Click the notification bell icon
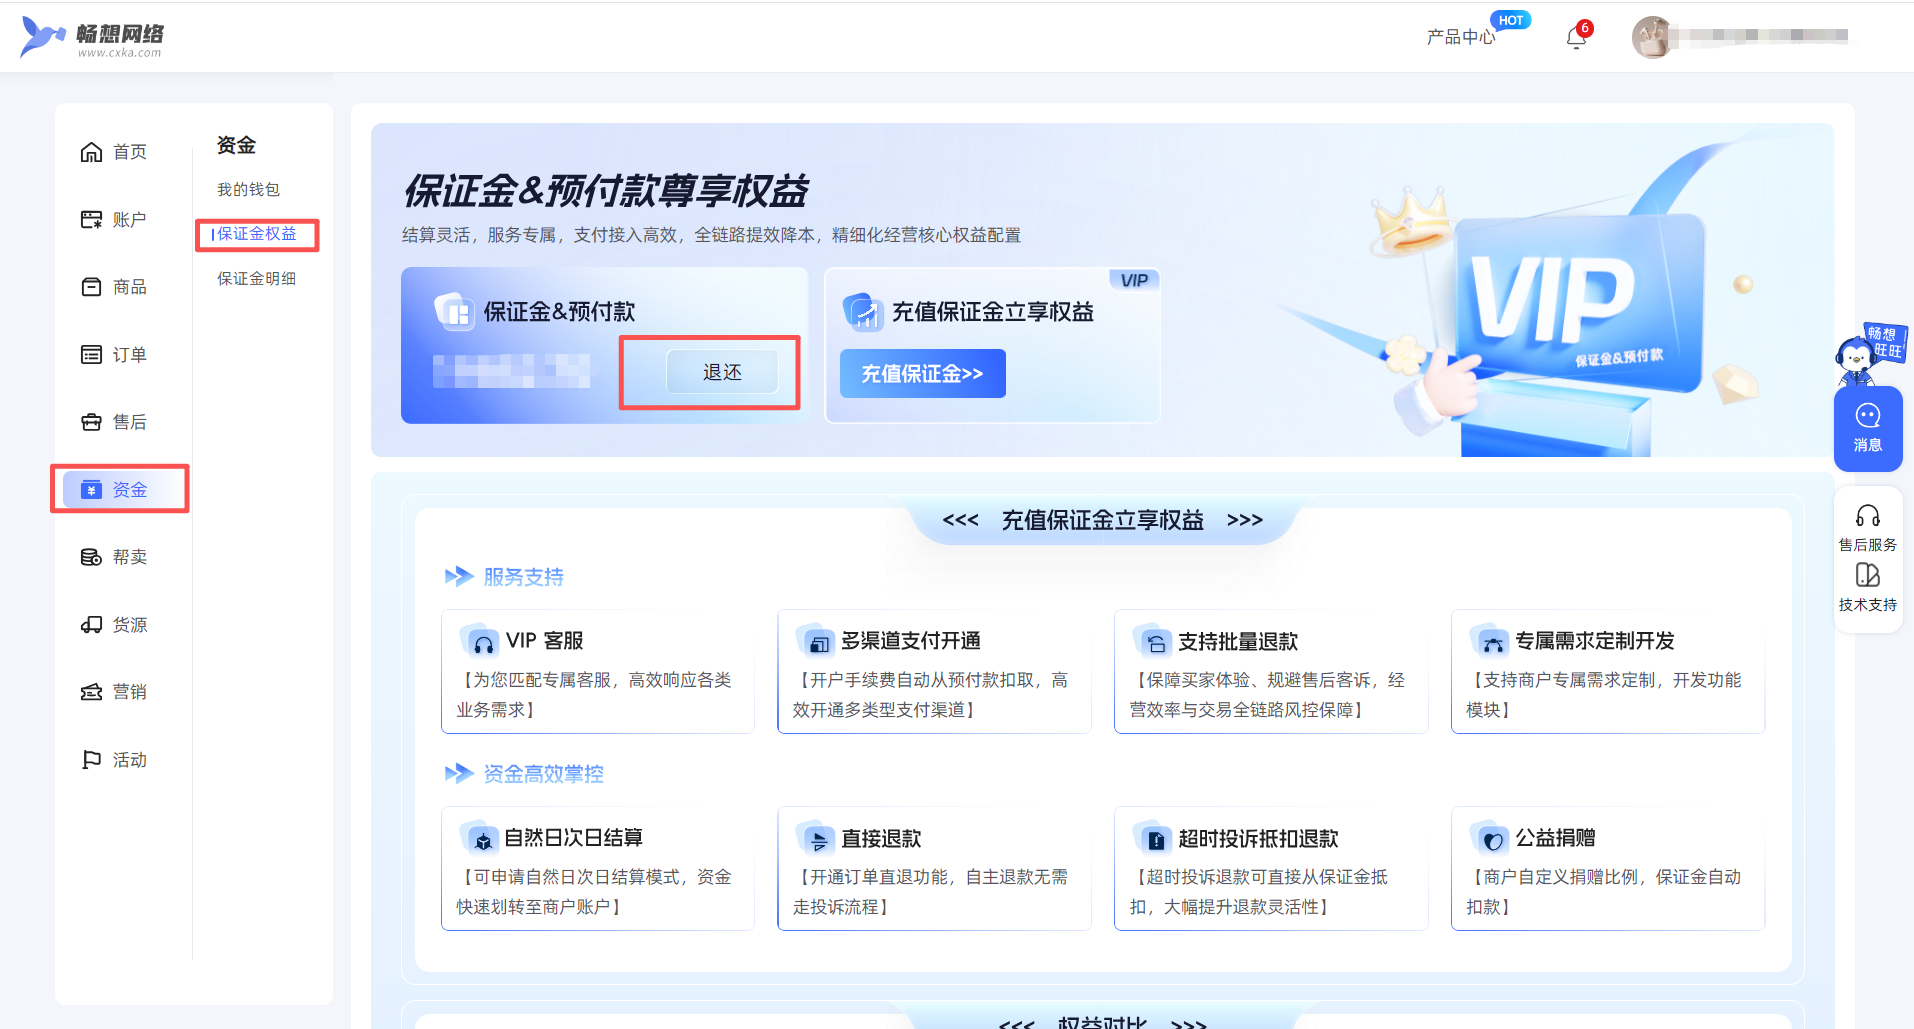 tap(1576, 38)
